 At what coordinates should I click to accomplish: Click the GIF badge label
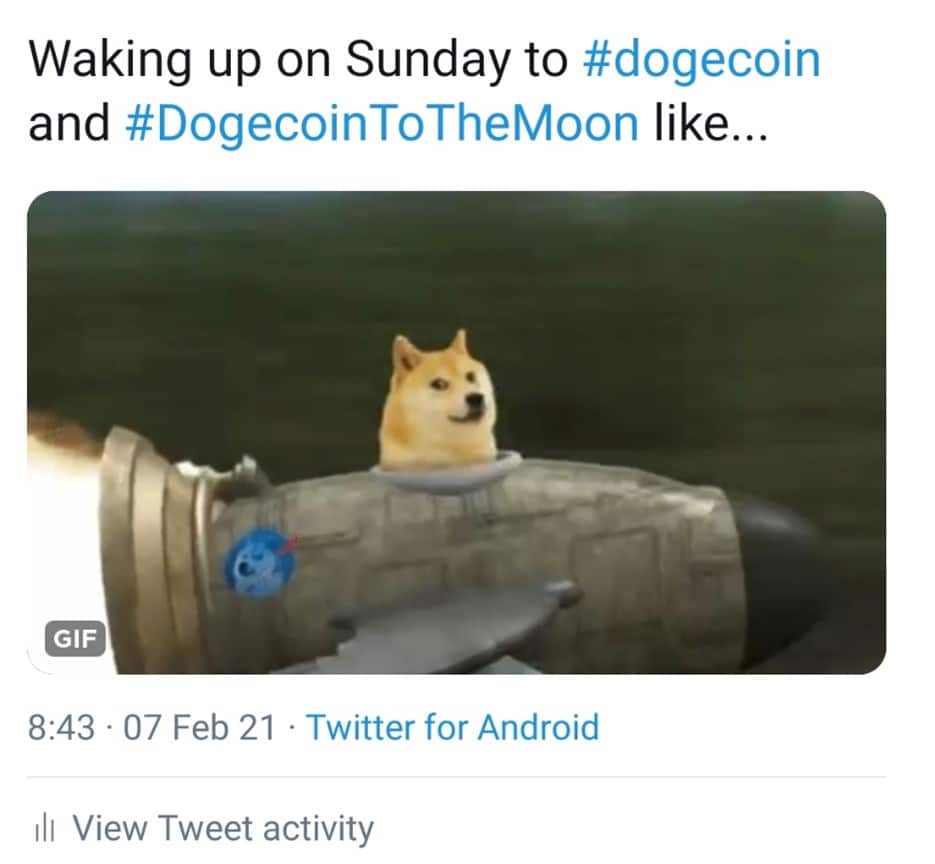coord(75,639)
